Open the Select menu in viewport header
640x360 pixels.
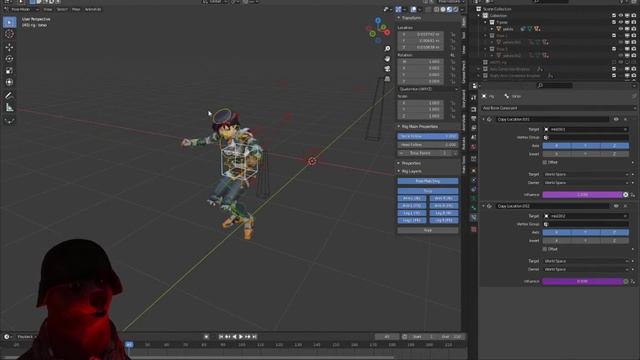pos(62,9)
